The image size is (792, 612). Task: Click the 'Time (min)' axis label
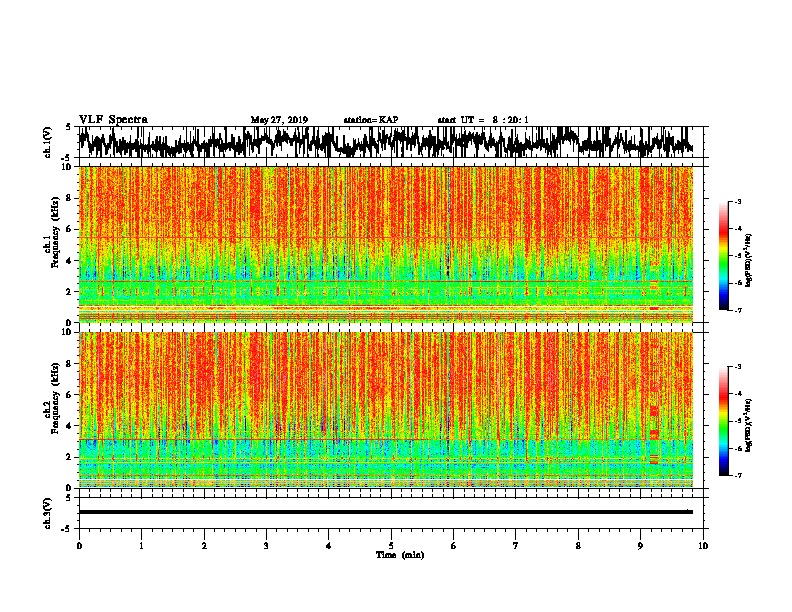[x=400, y=555]
